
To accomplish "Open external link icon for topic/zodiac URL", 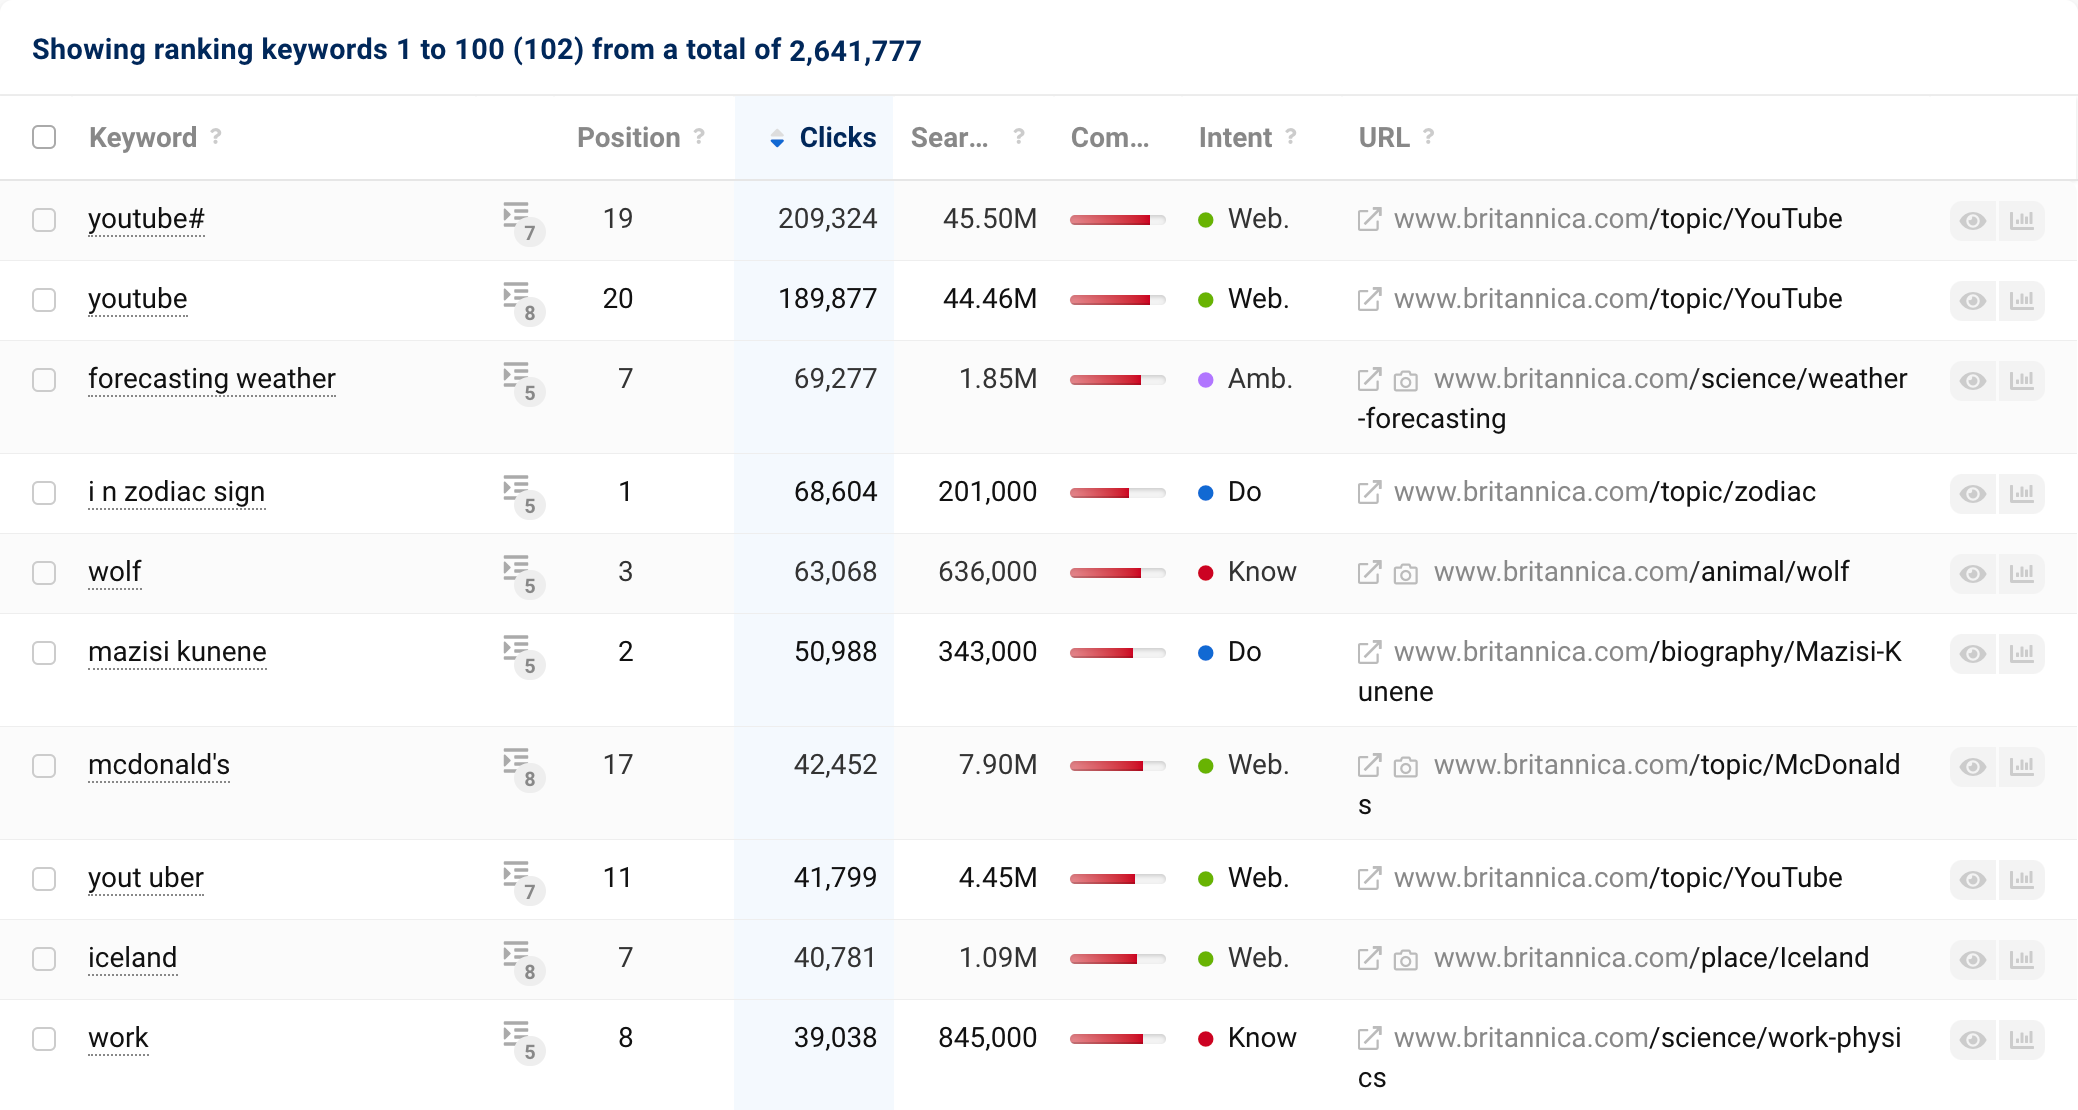I will (1369, 492).
